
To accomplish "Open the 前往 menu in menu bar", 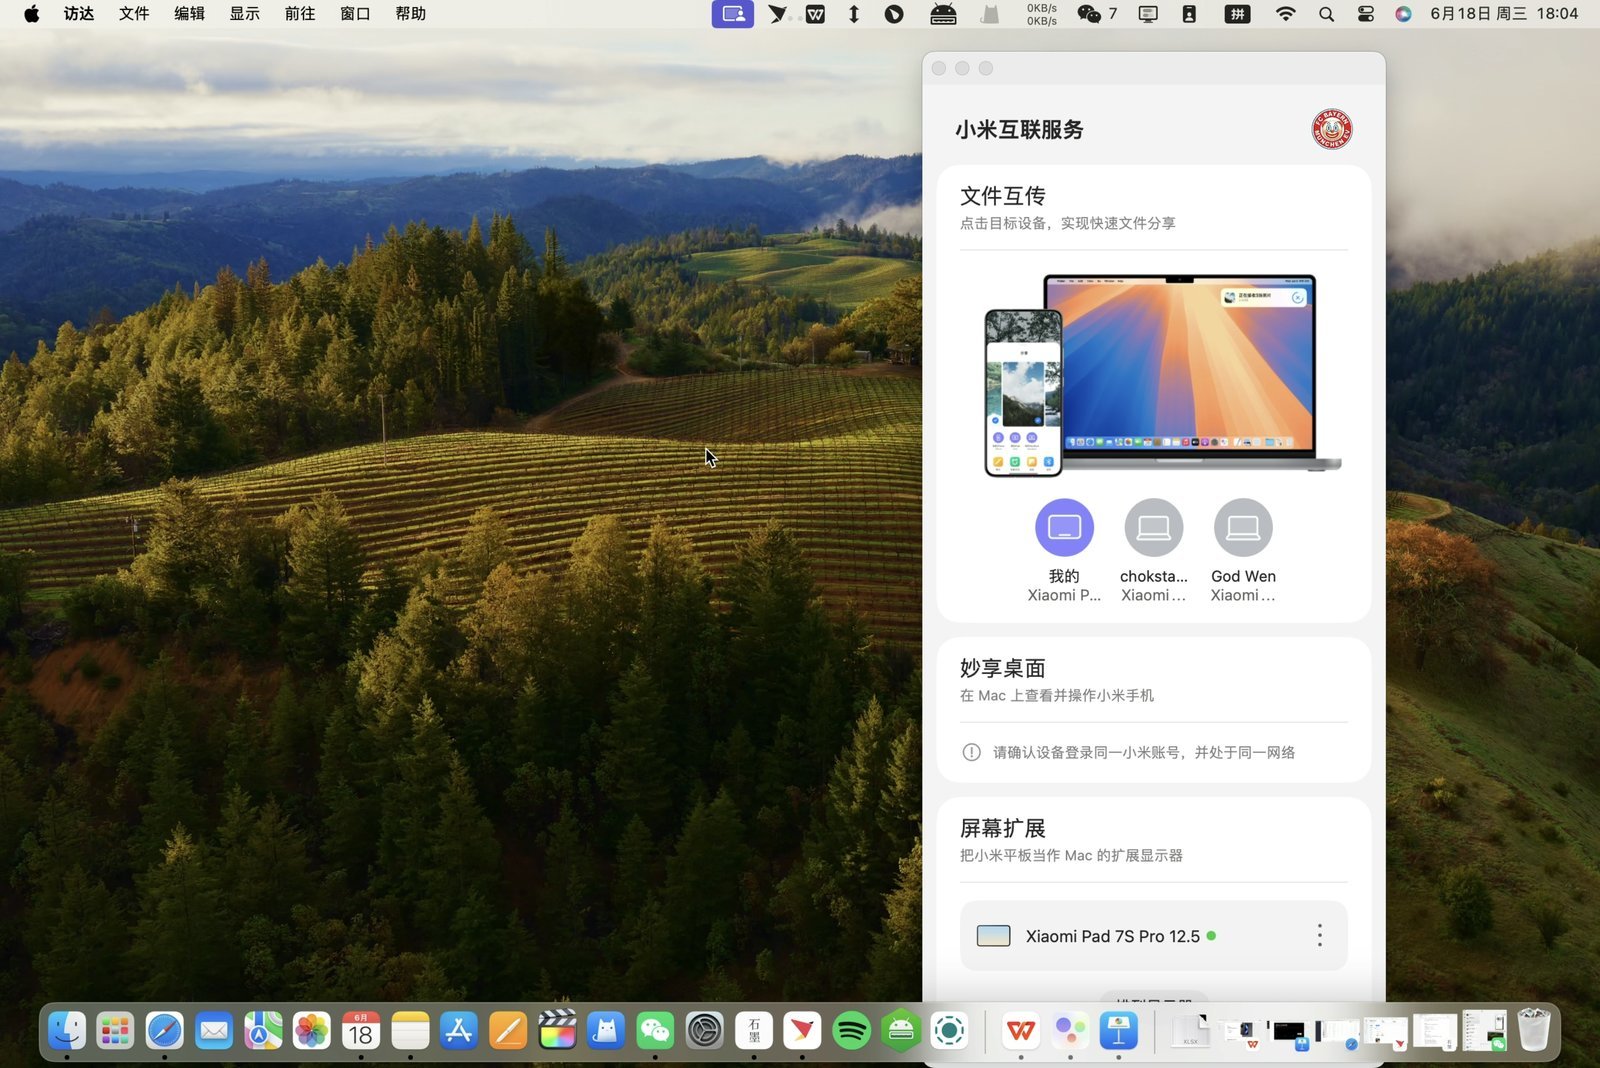I will [x=299, y=14].
